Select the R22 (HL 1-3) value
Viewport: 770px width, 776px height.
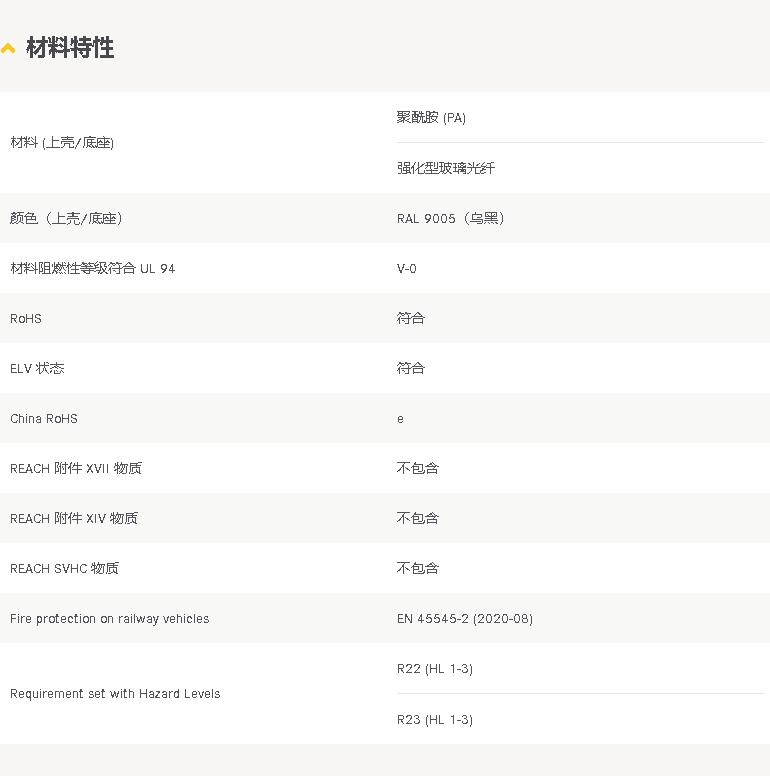tap(435, 669)
